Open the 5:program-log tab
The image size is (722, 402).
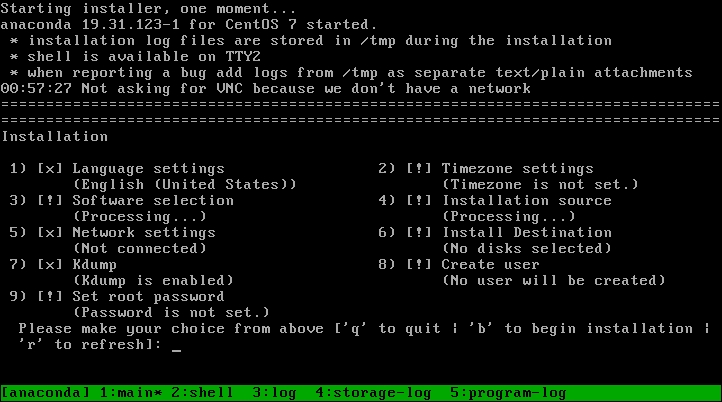coord(508,393)
